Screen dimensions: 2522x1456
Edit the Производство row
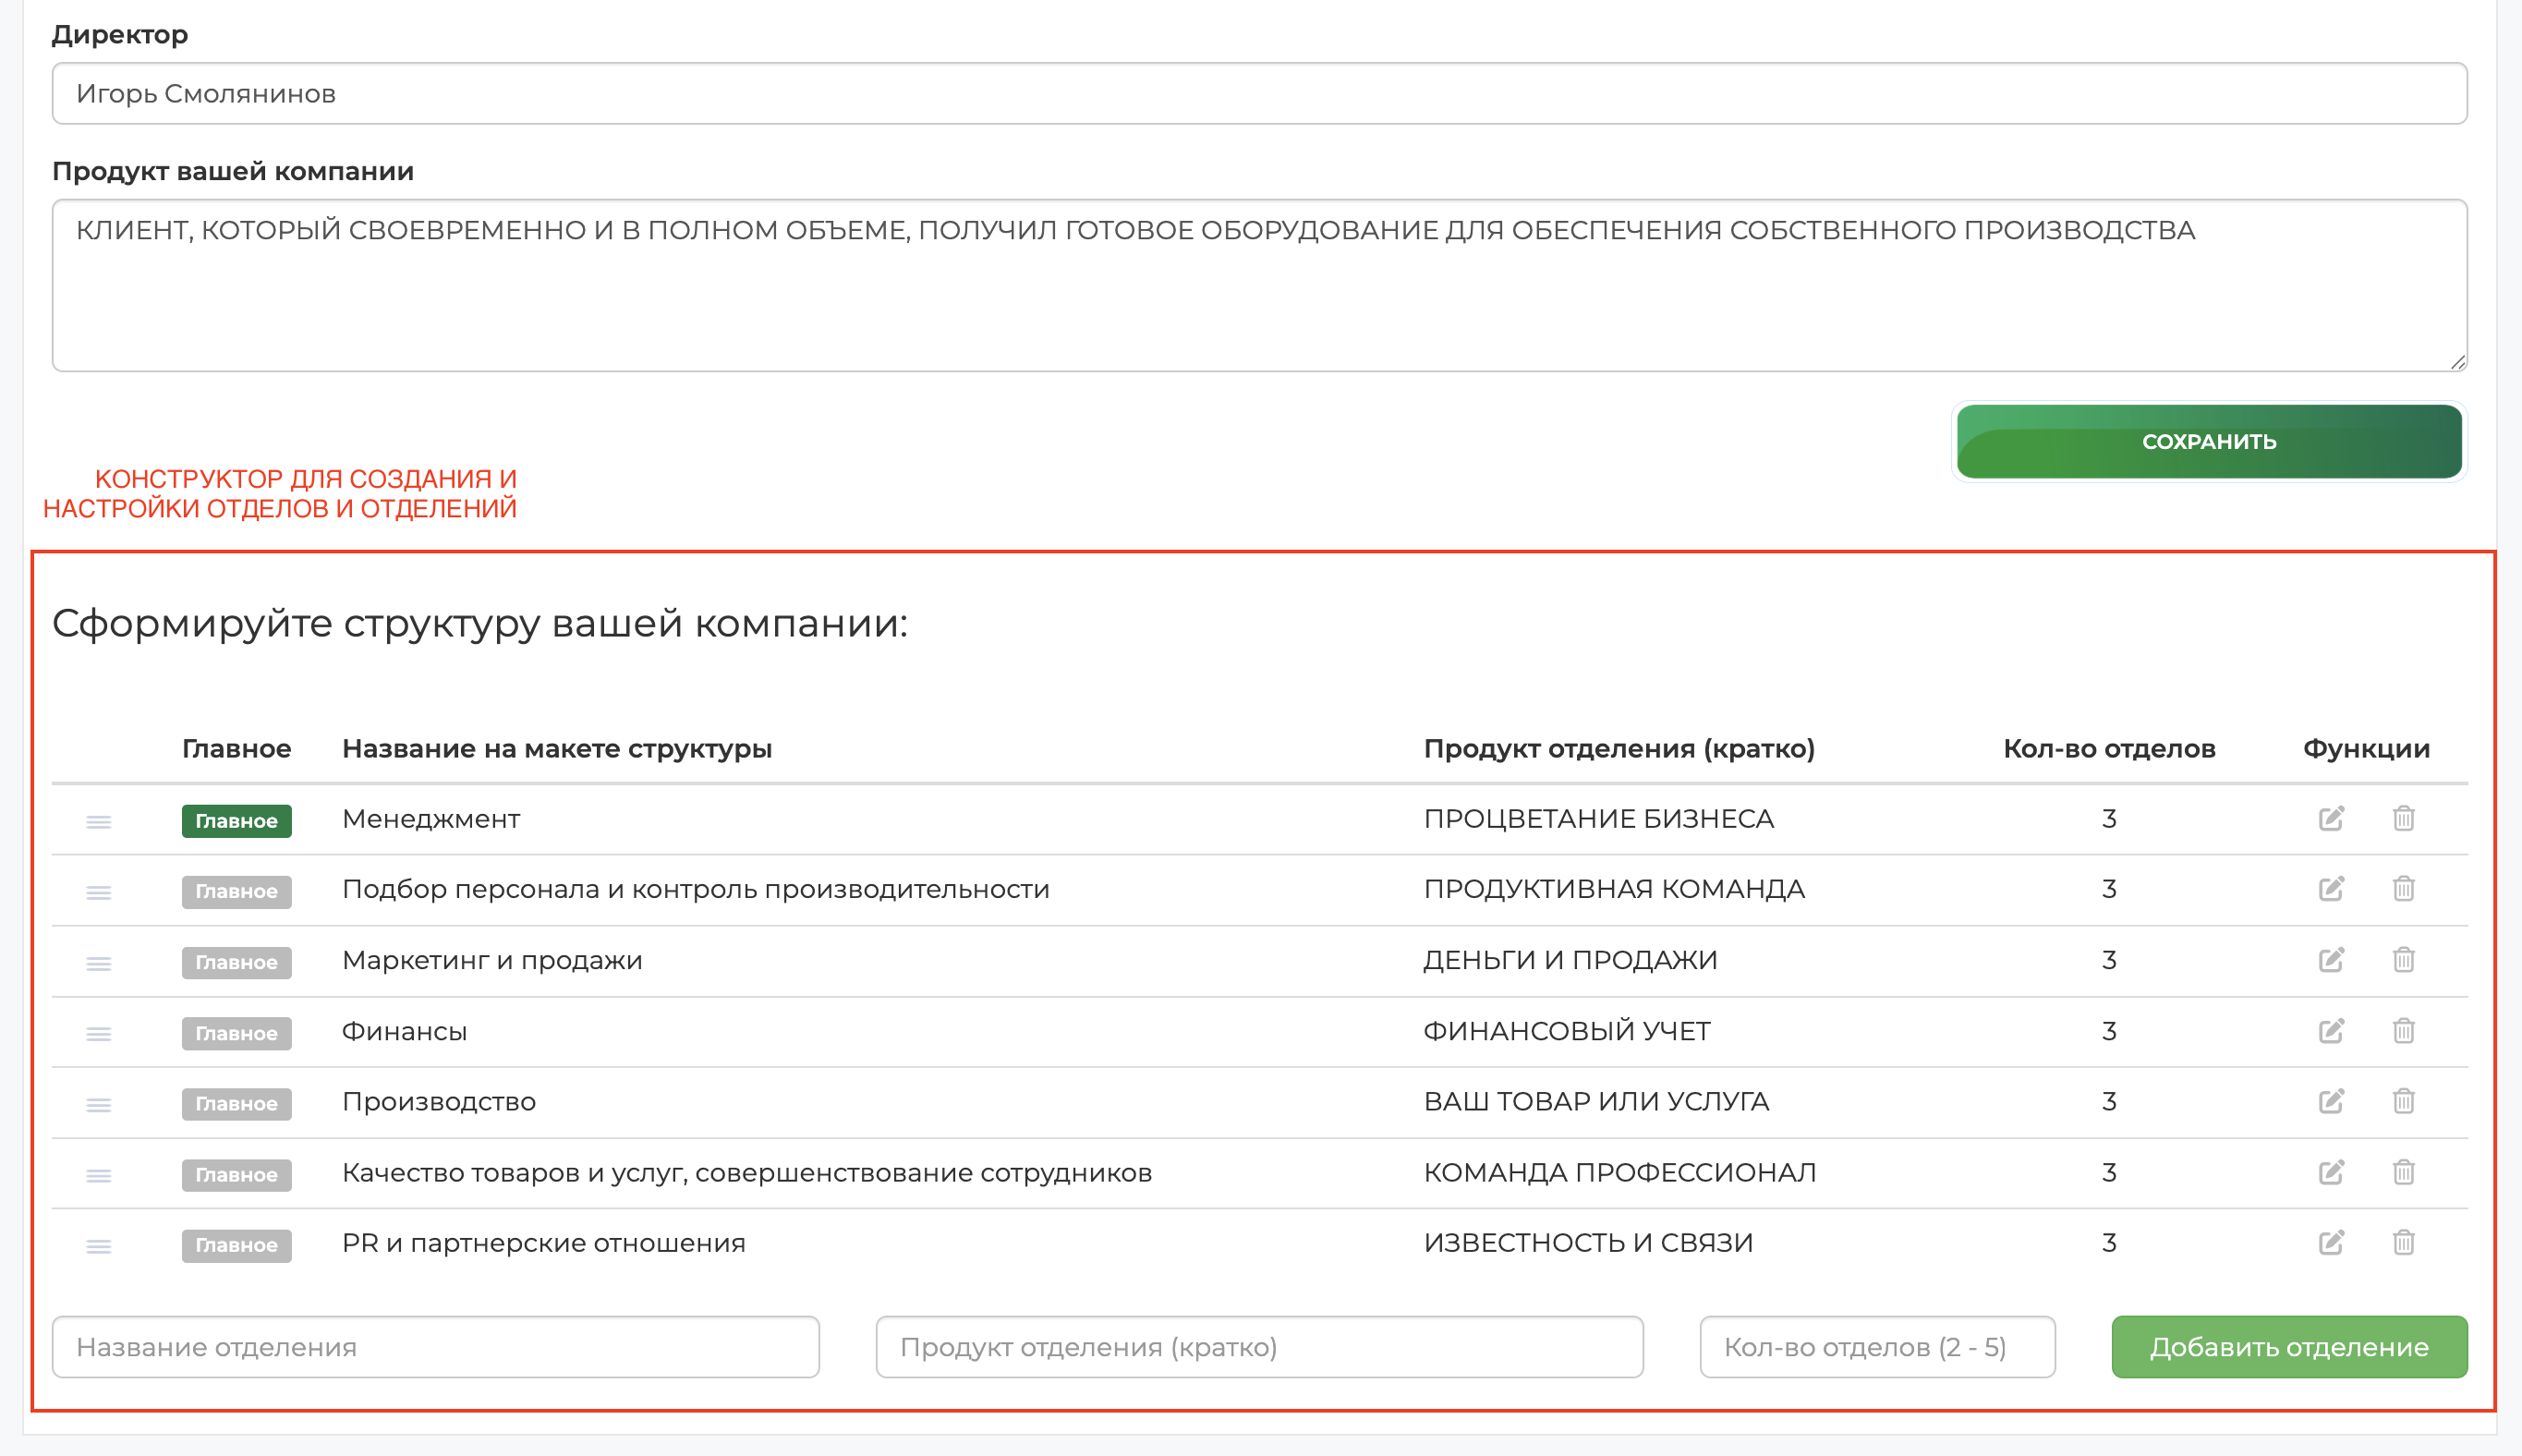[x=2331, y=1101]
